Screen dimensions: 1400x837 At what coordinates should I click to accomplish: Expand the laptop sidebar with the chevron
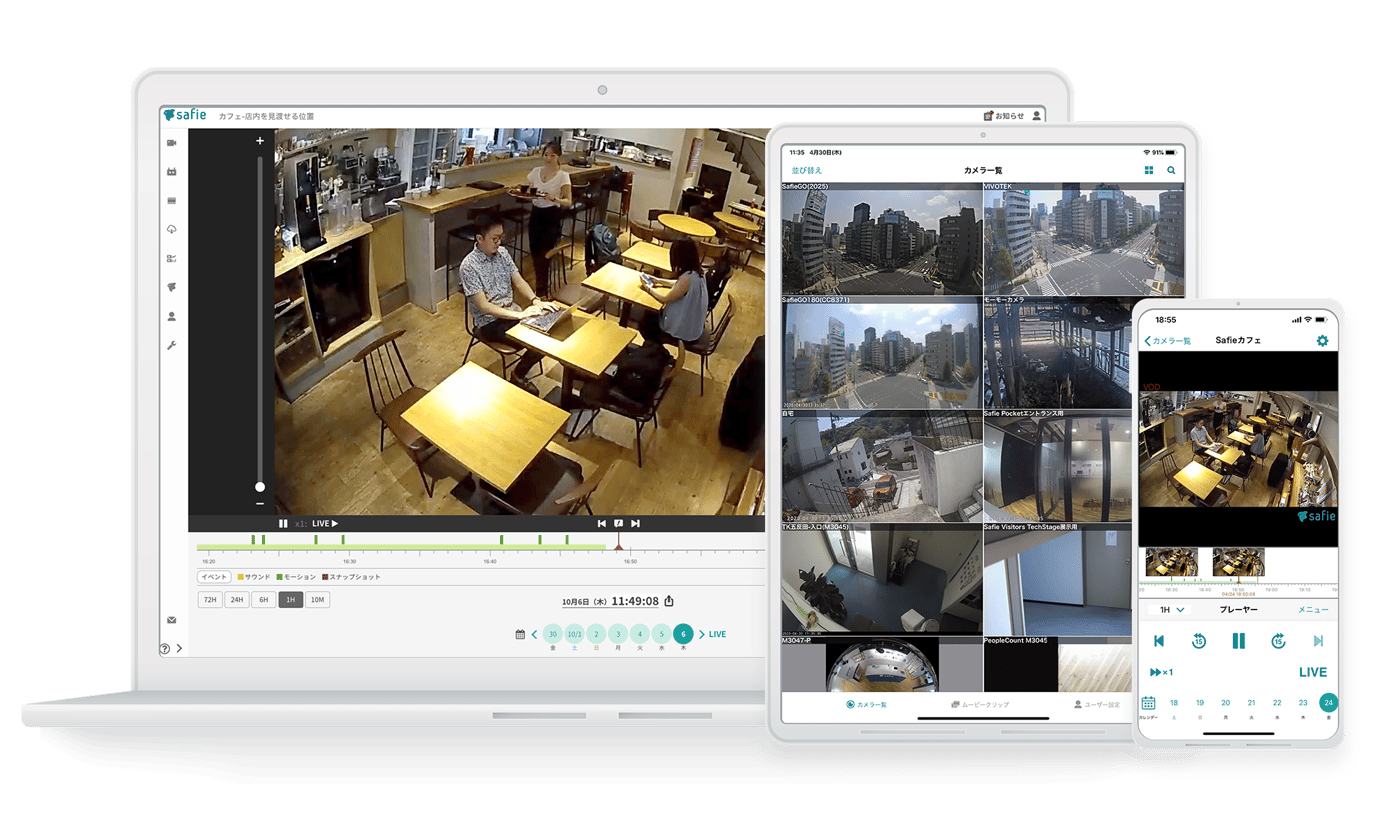point(179,649)
